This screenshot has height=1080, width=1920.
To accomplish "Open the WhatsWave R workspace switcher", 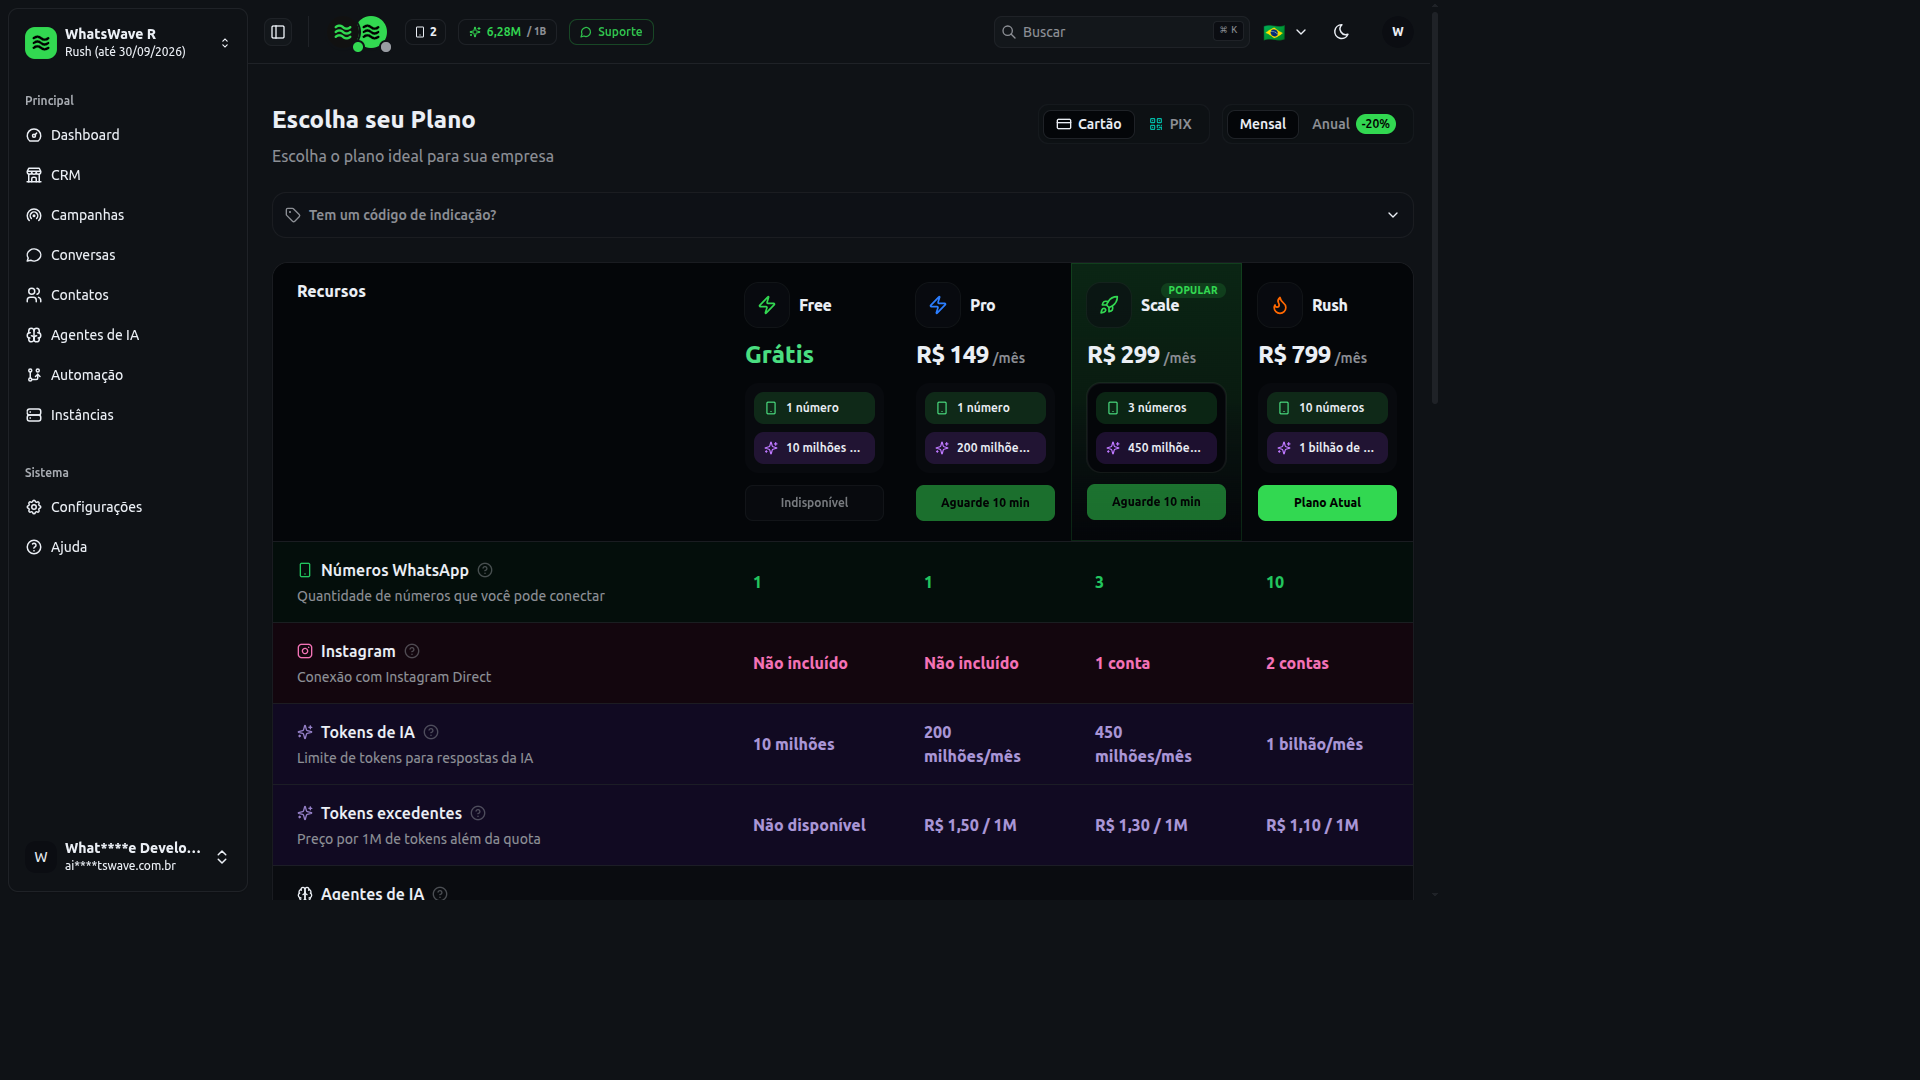I will 128,42.
